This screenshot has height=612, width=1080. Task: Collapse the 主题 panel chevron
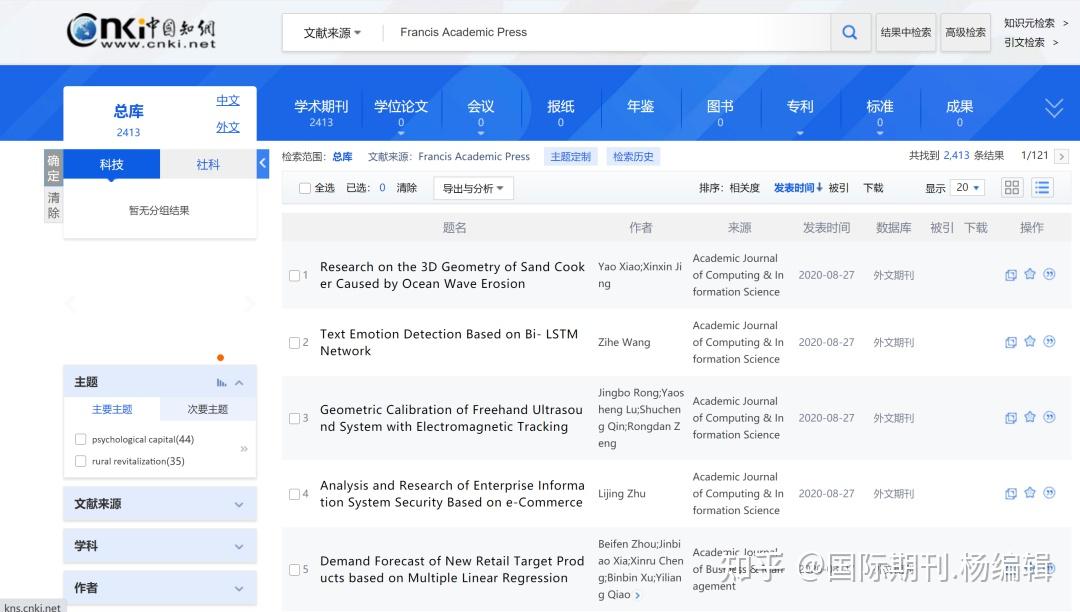click(239, 383)
